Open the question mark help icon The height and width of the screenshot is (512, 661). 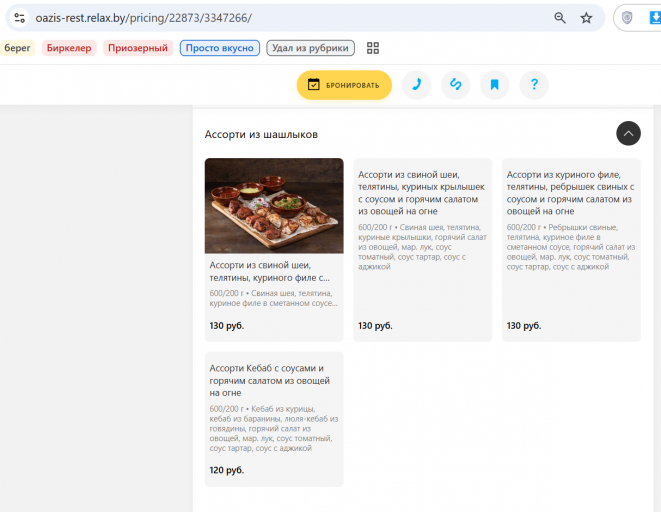[534, 85]
